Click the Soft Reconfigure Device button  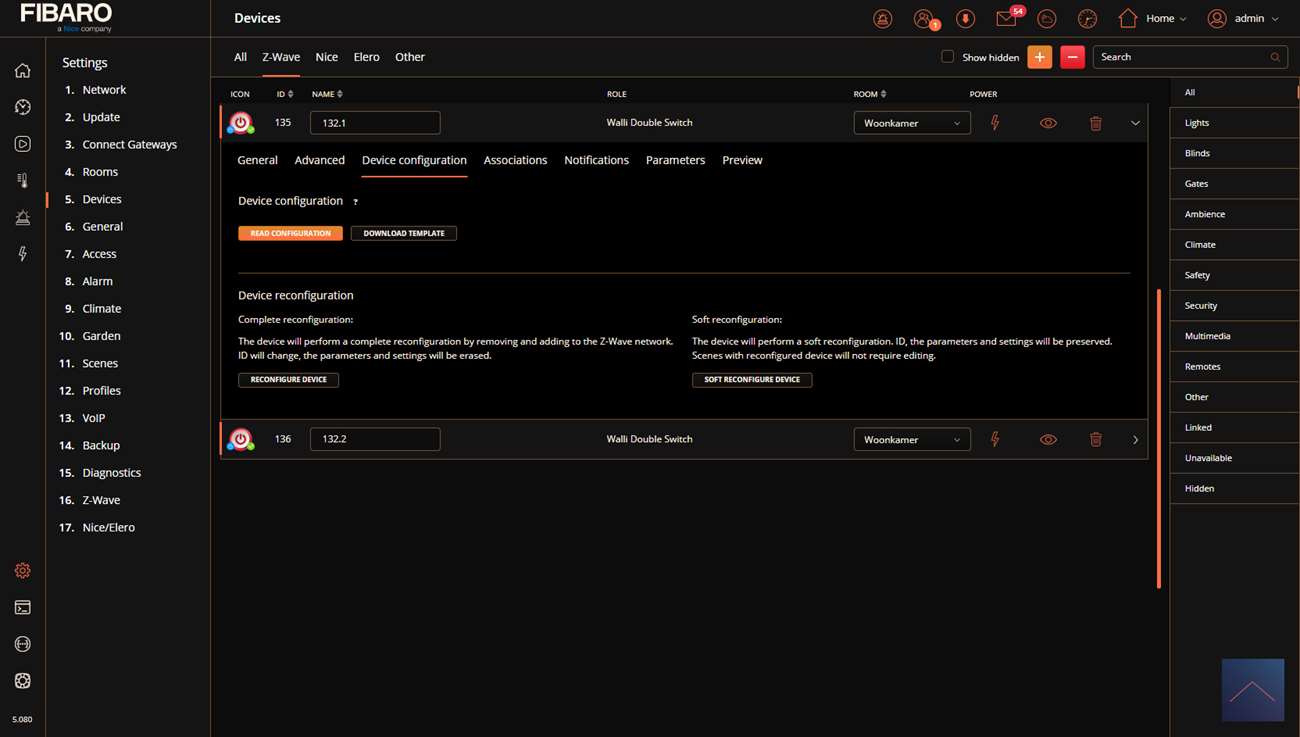point(751,380)
